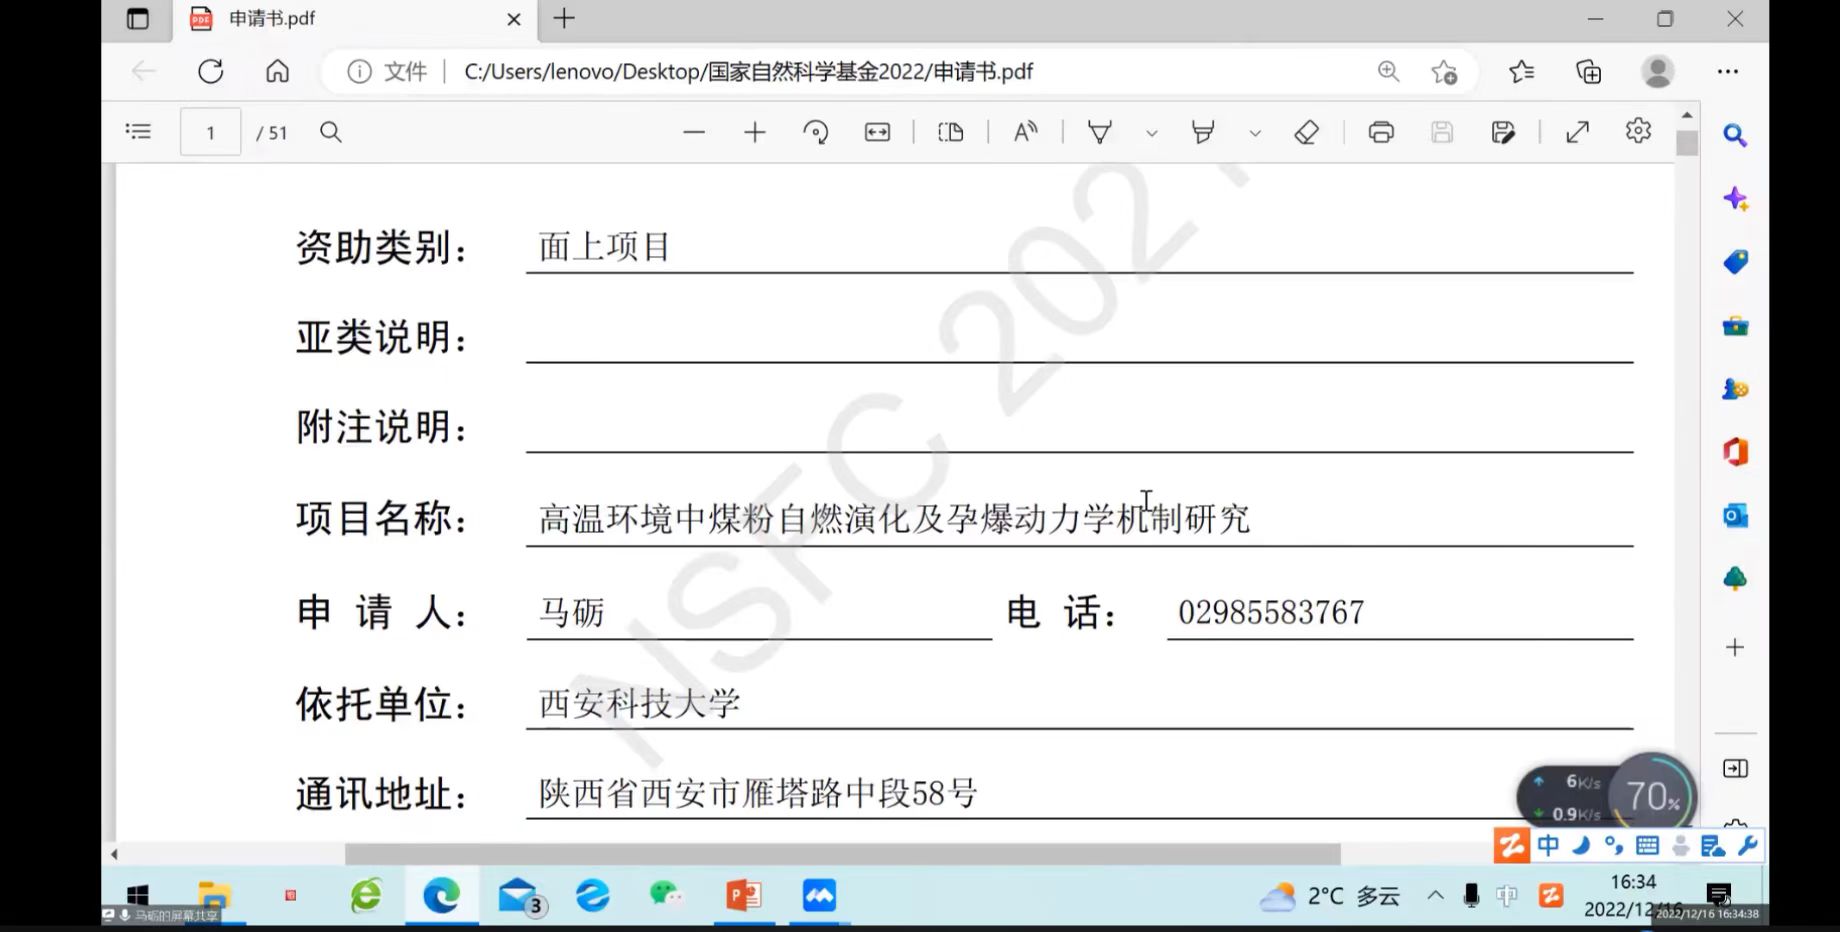Start Read Aloud for the PDF

[1025, 132]
